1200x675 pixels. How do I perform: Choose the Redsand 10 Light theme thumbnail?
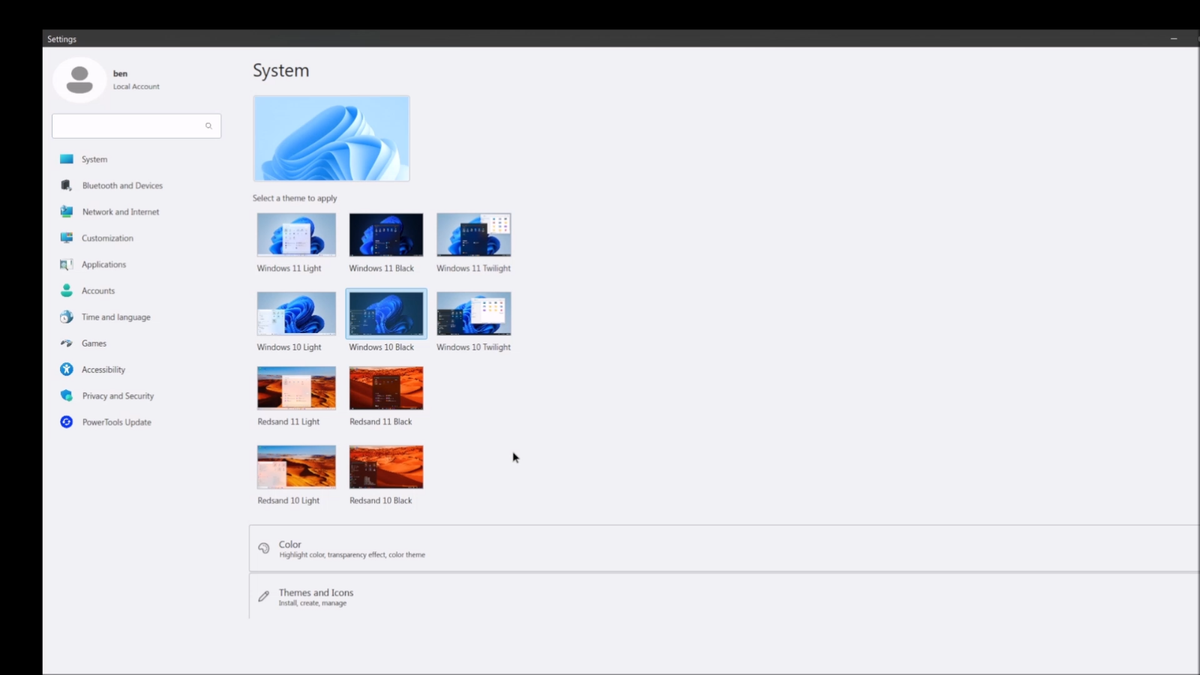296,467
